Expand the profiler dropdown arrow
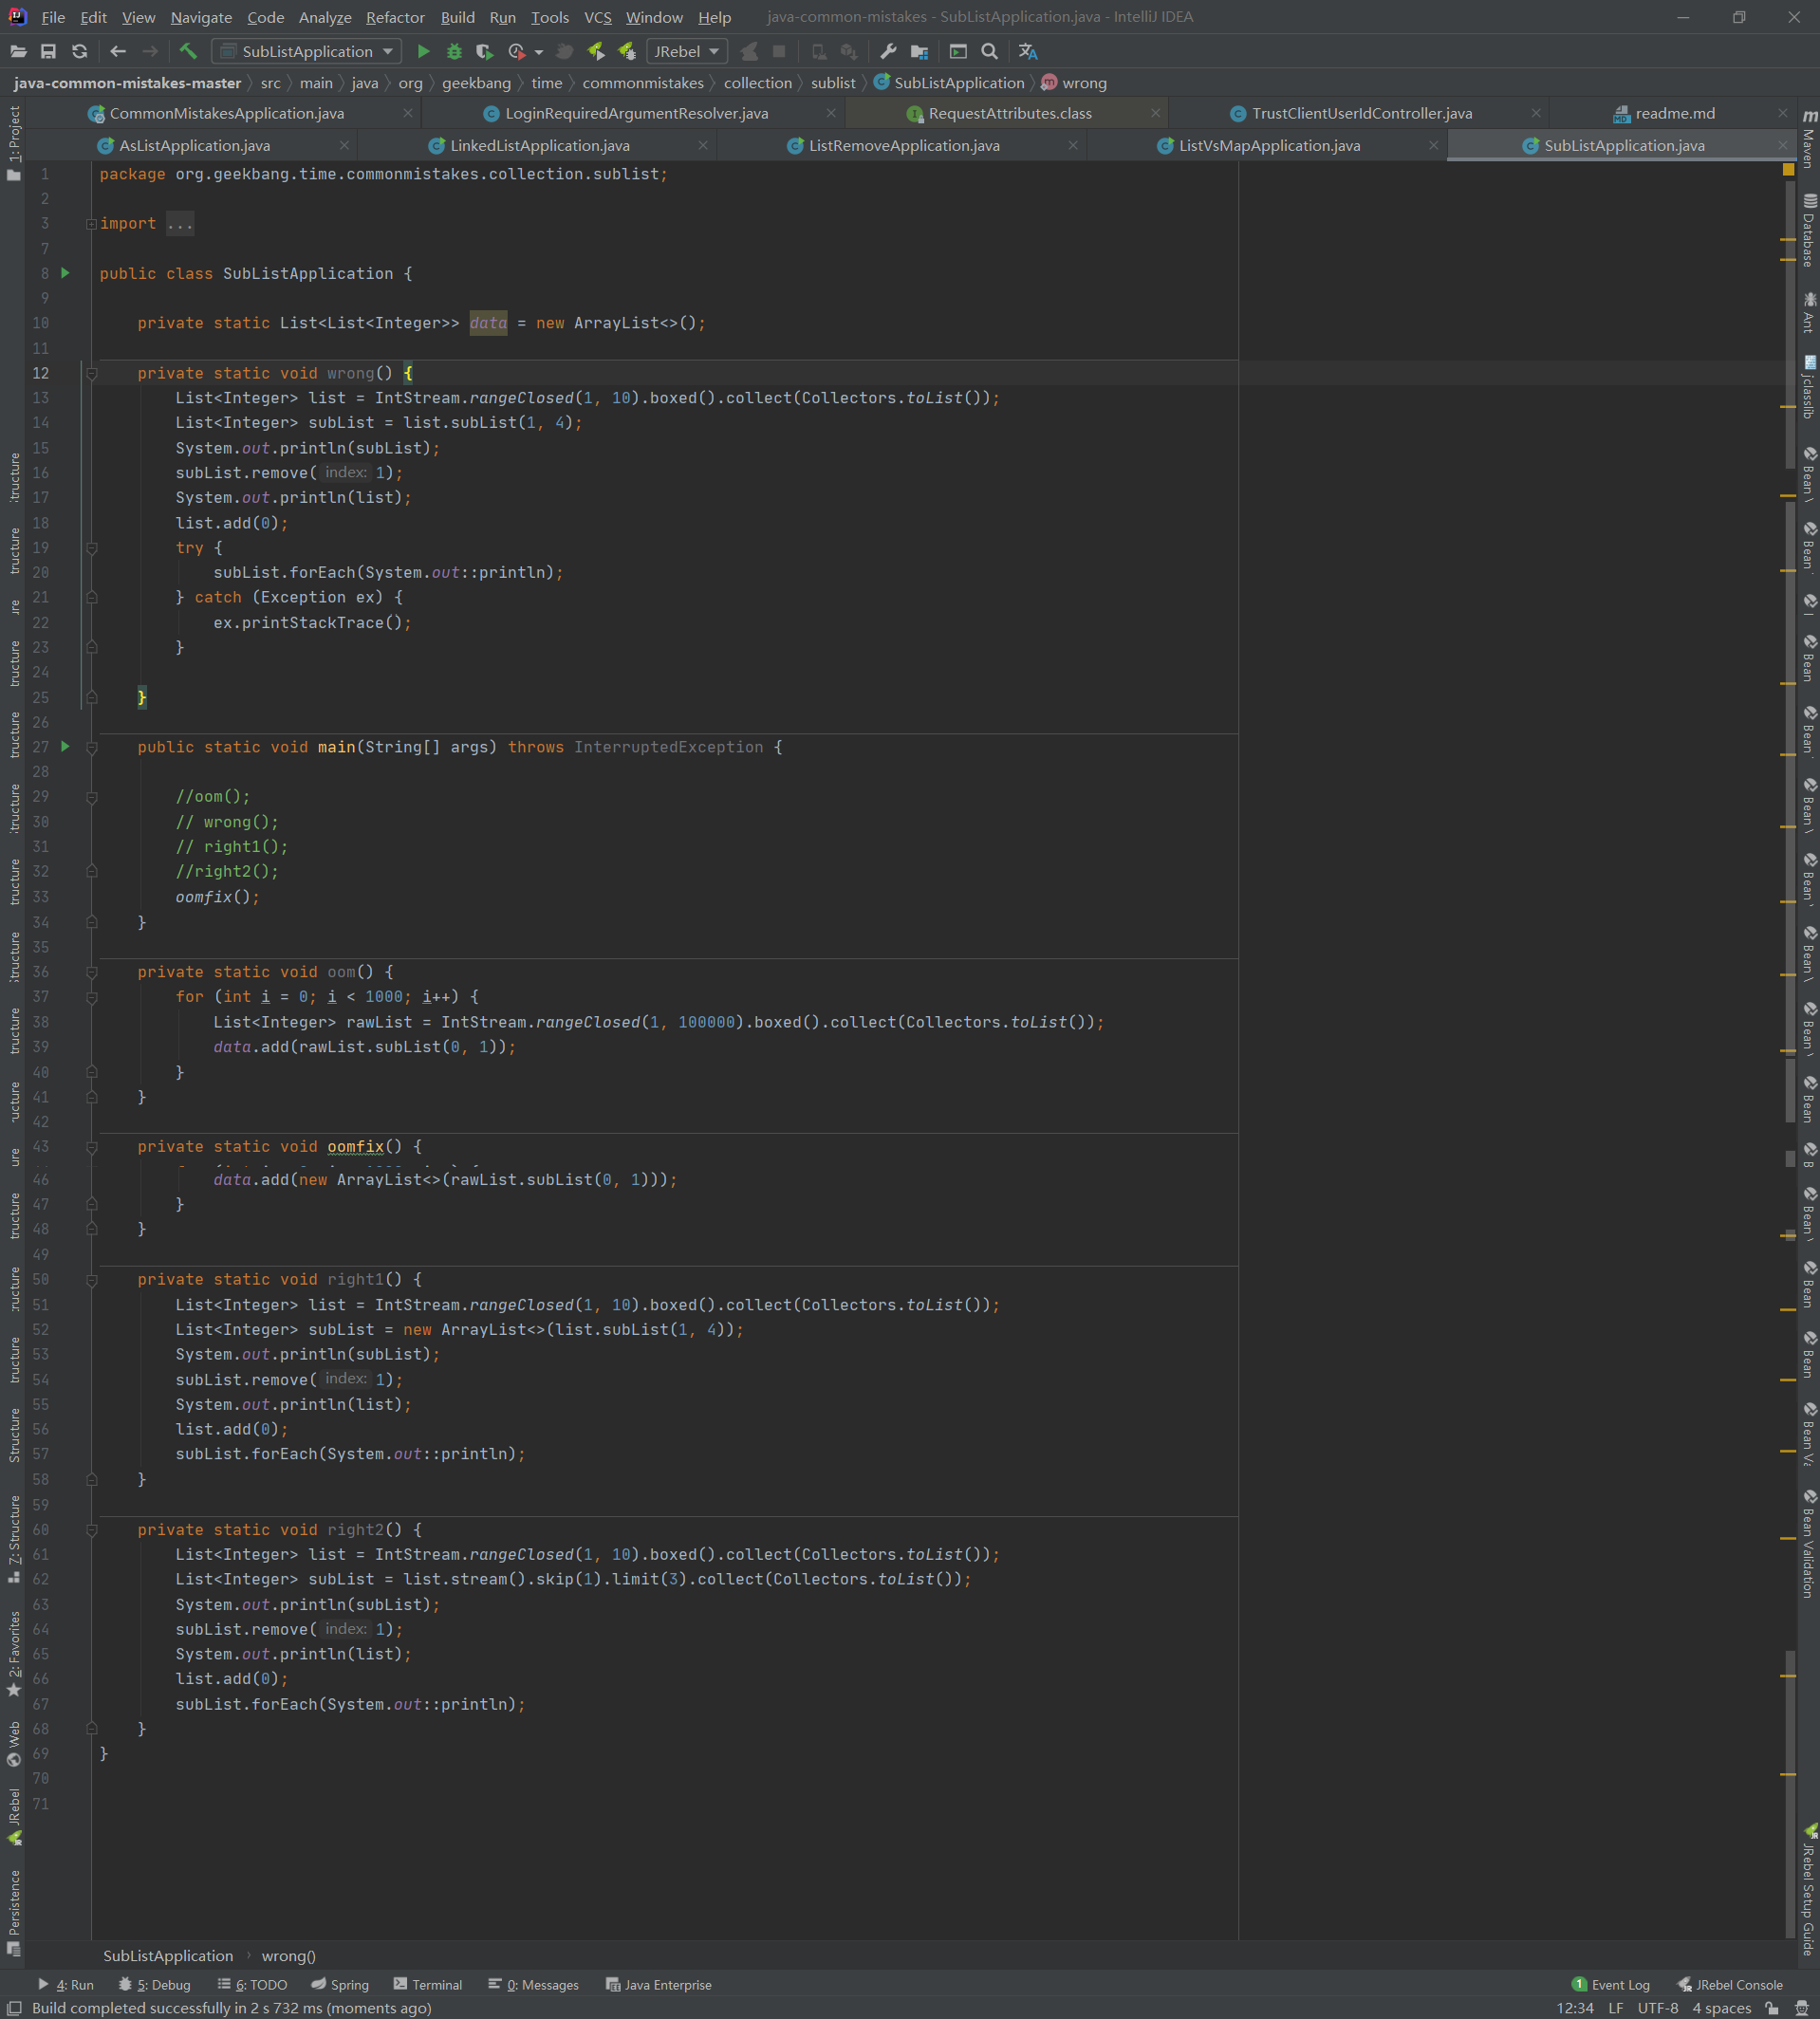The height and width of the screenshot is (2019, 1820). 539,52
